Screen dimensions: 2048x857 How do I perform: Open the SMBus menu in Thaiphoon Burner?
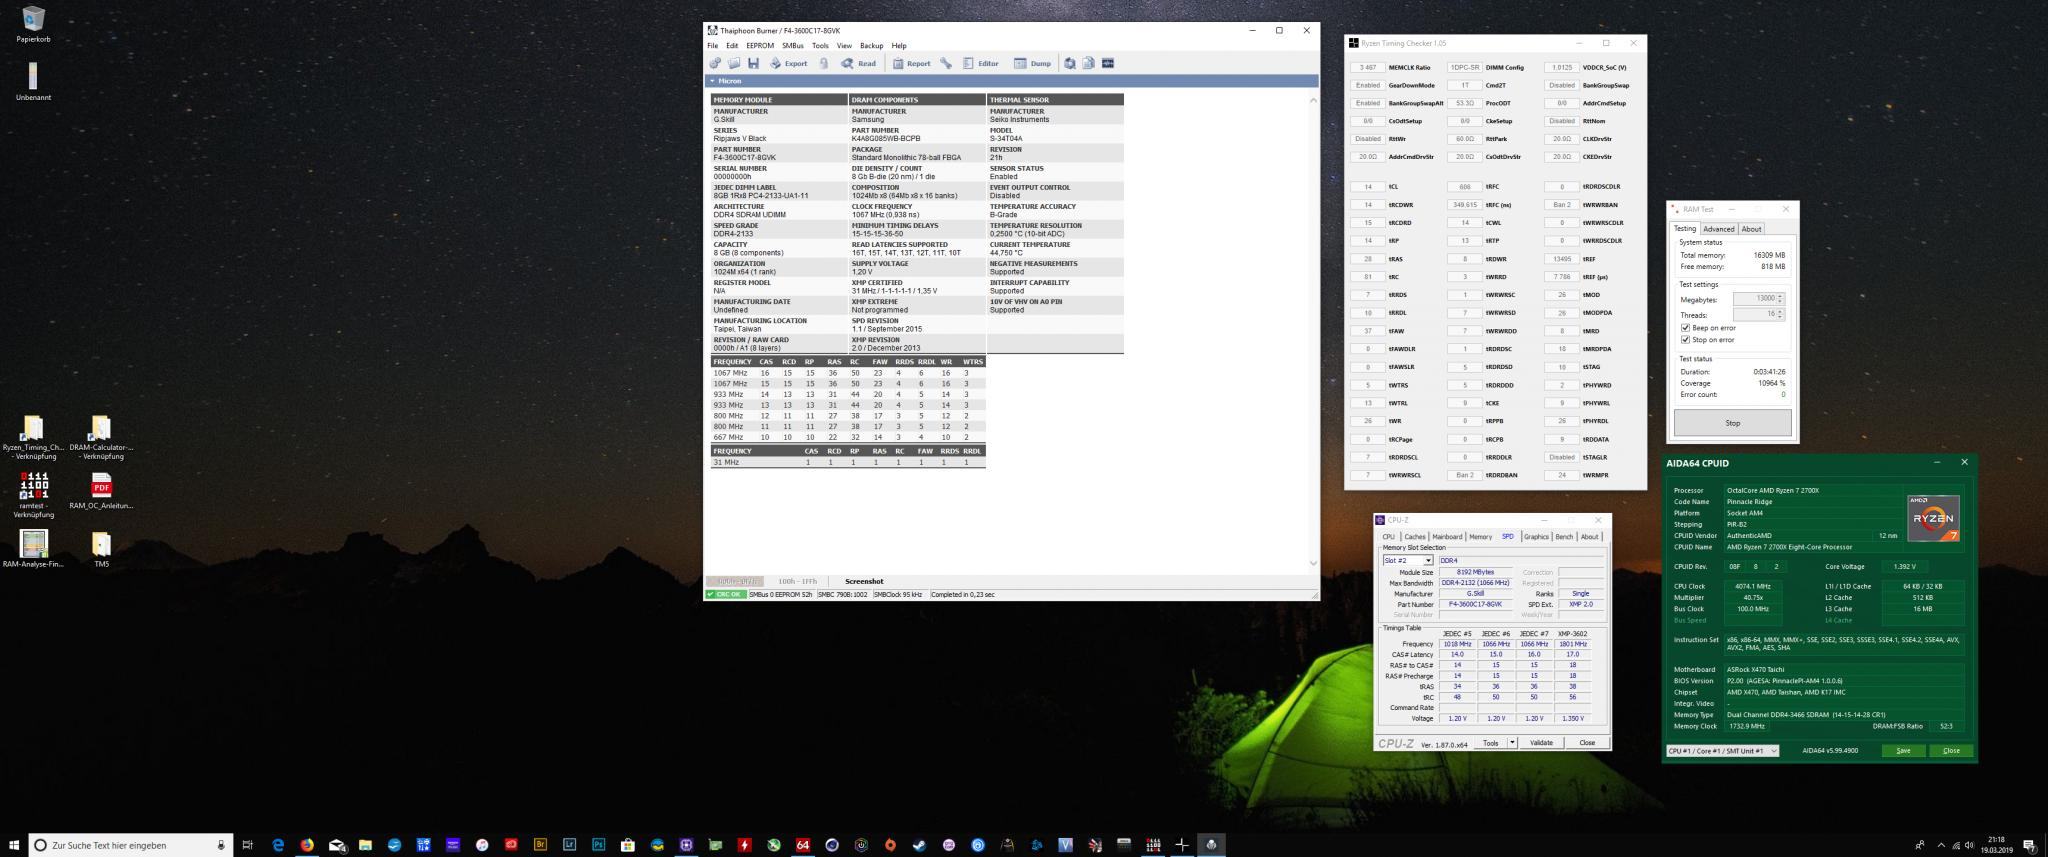click(793, 46)
